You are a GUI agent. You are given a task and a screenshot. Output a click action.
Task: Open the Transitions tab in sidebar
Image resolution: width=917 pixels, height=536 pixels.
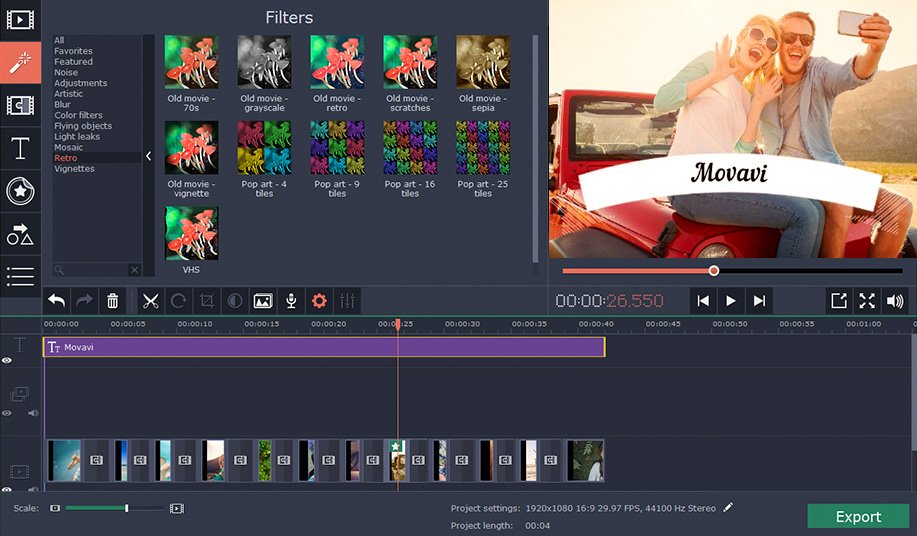20,105
